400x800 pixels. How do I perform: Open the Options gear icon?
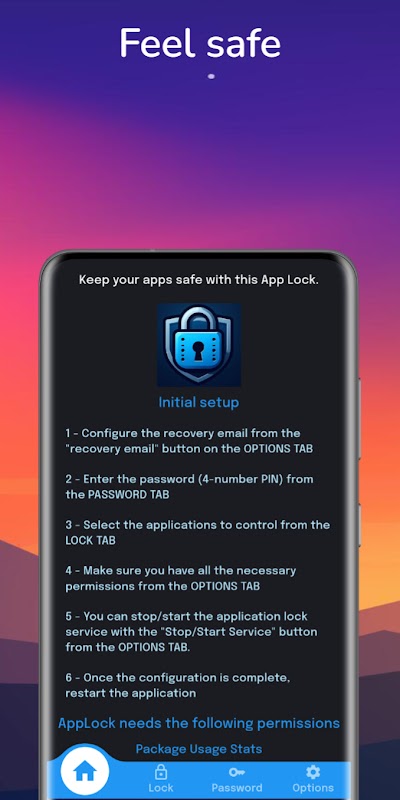click(x=313, y=772)
